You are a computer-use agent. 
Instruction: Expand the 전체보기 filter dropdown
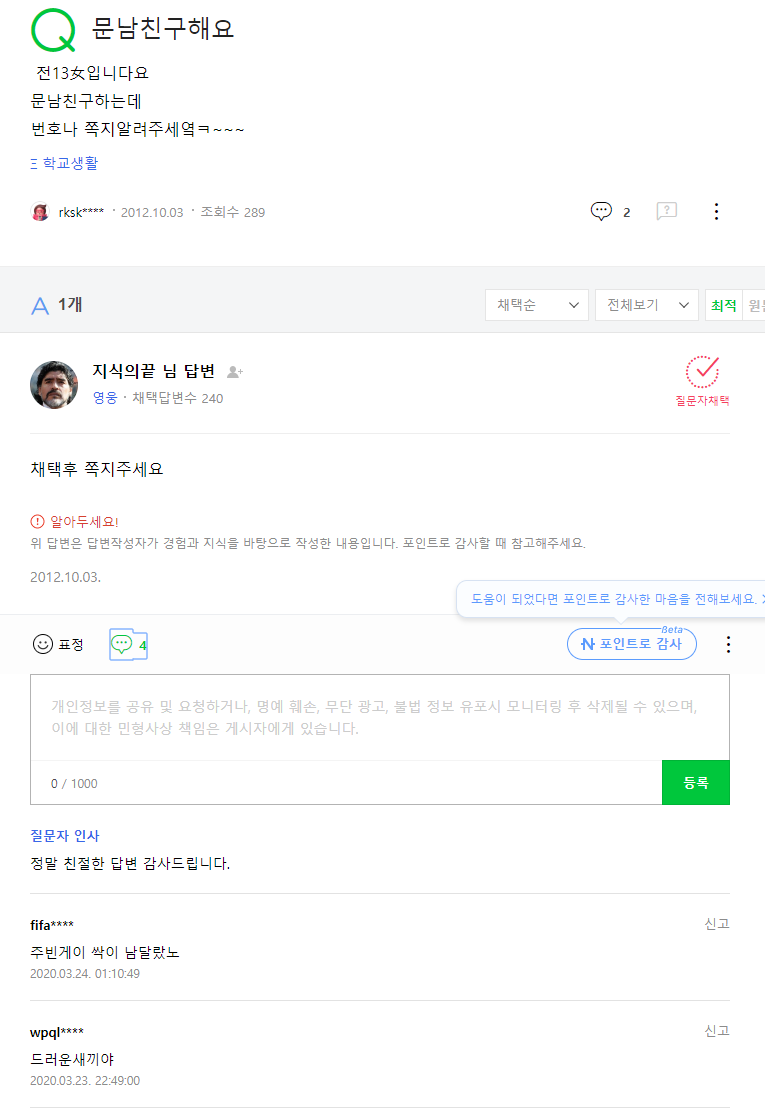coord(646,305)
